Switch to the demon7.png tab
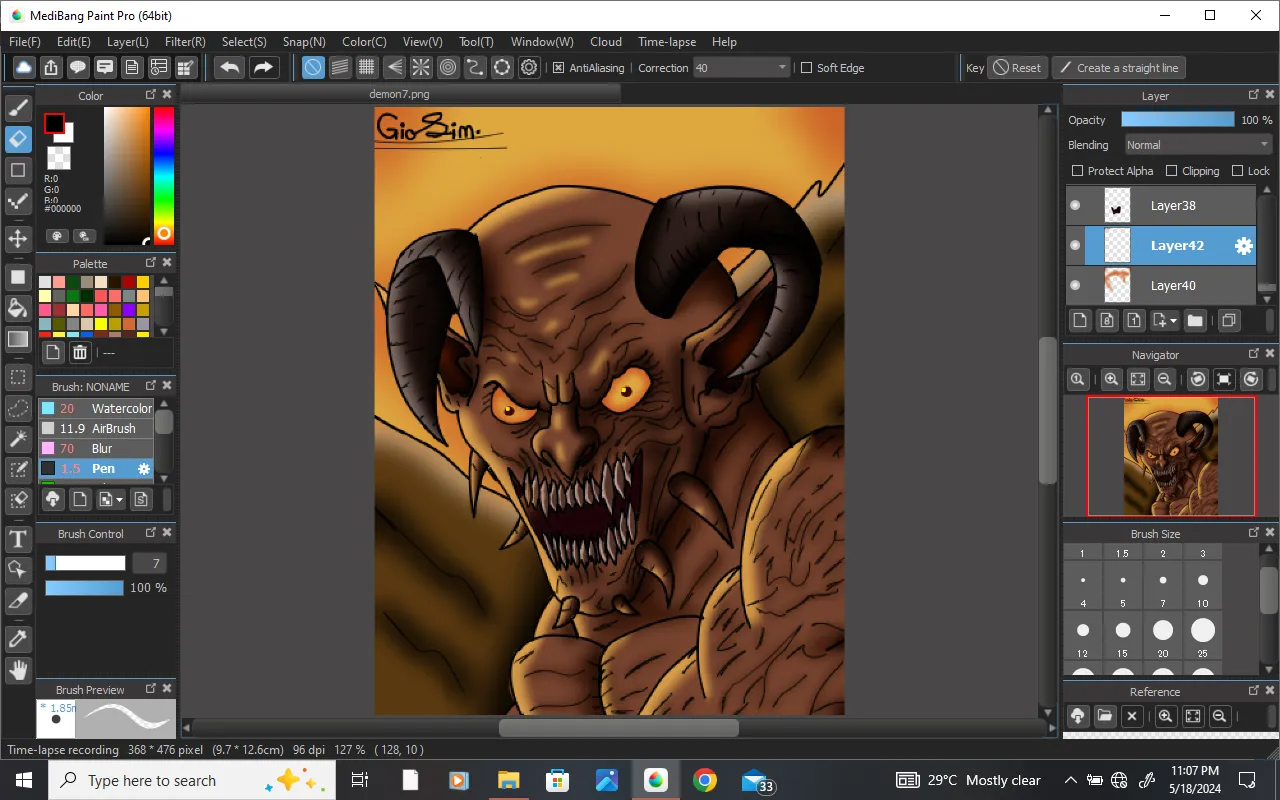This screenshot has width=1280, height=800. click(x=401, y=93)
